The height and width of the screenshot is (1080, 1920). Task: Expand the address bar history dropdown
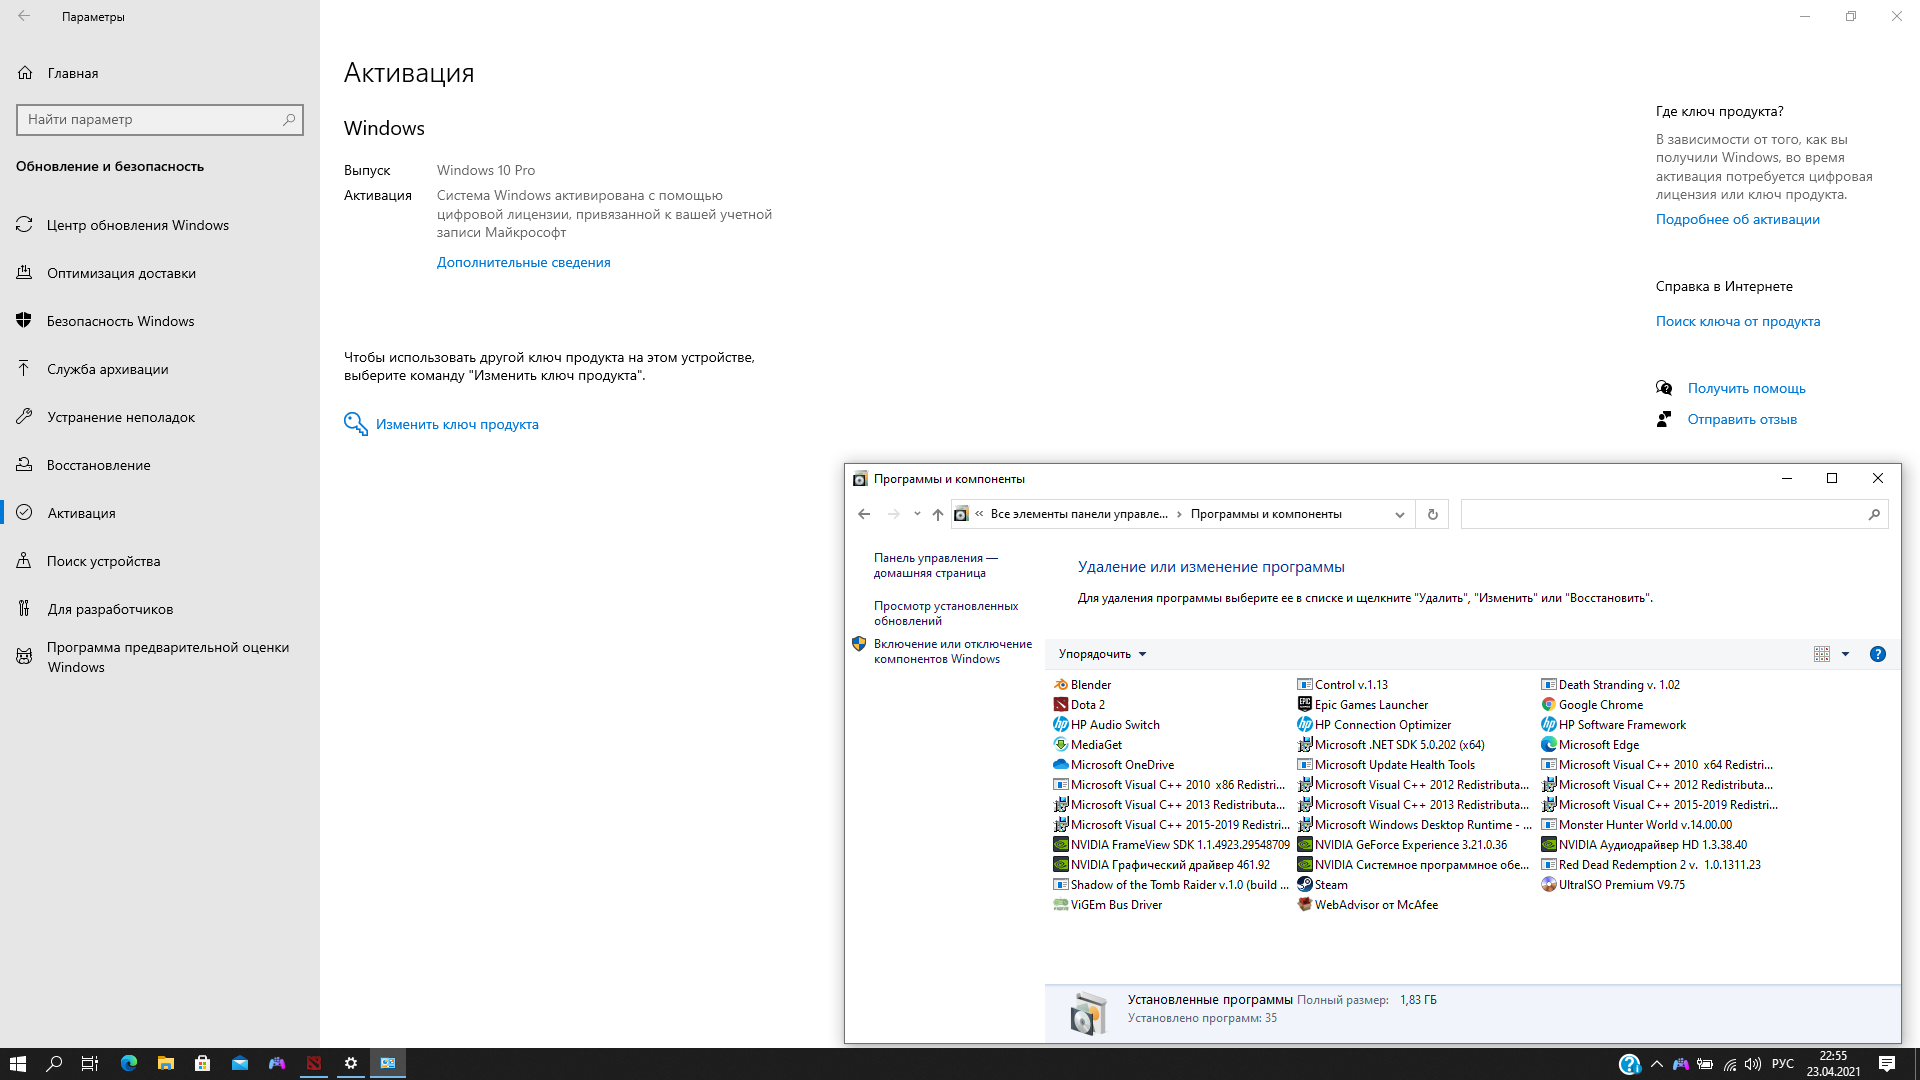(x=1400, y=514)
